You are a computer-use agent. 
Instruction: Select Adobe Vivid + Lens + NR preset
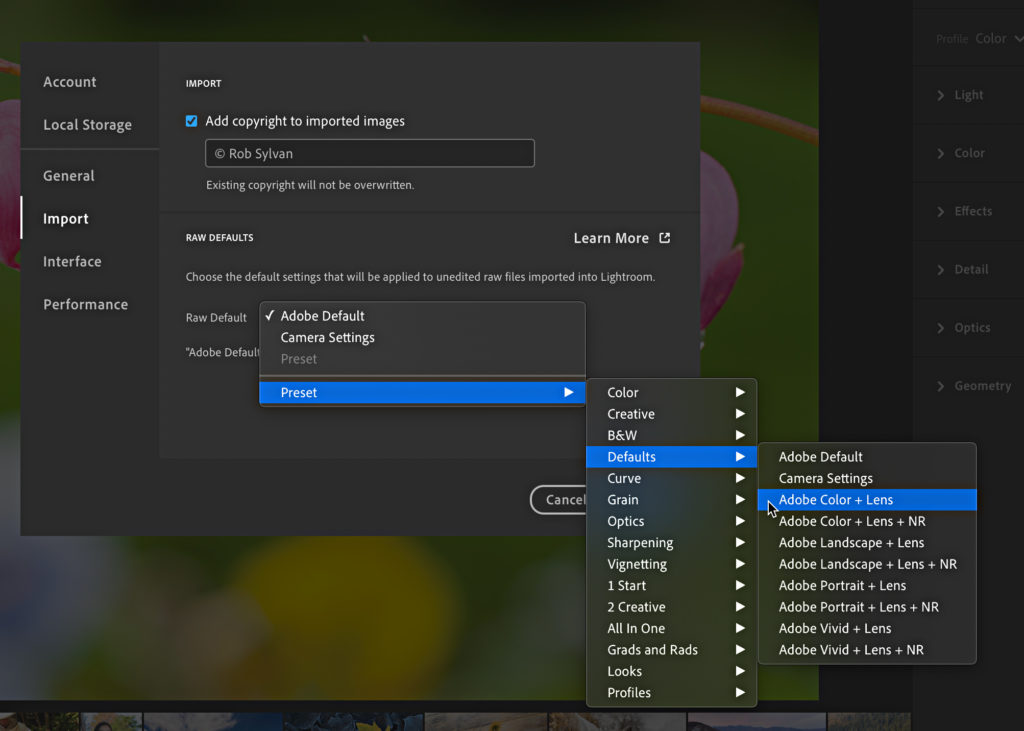[867, 650]
